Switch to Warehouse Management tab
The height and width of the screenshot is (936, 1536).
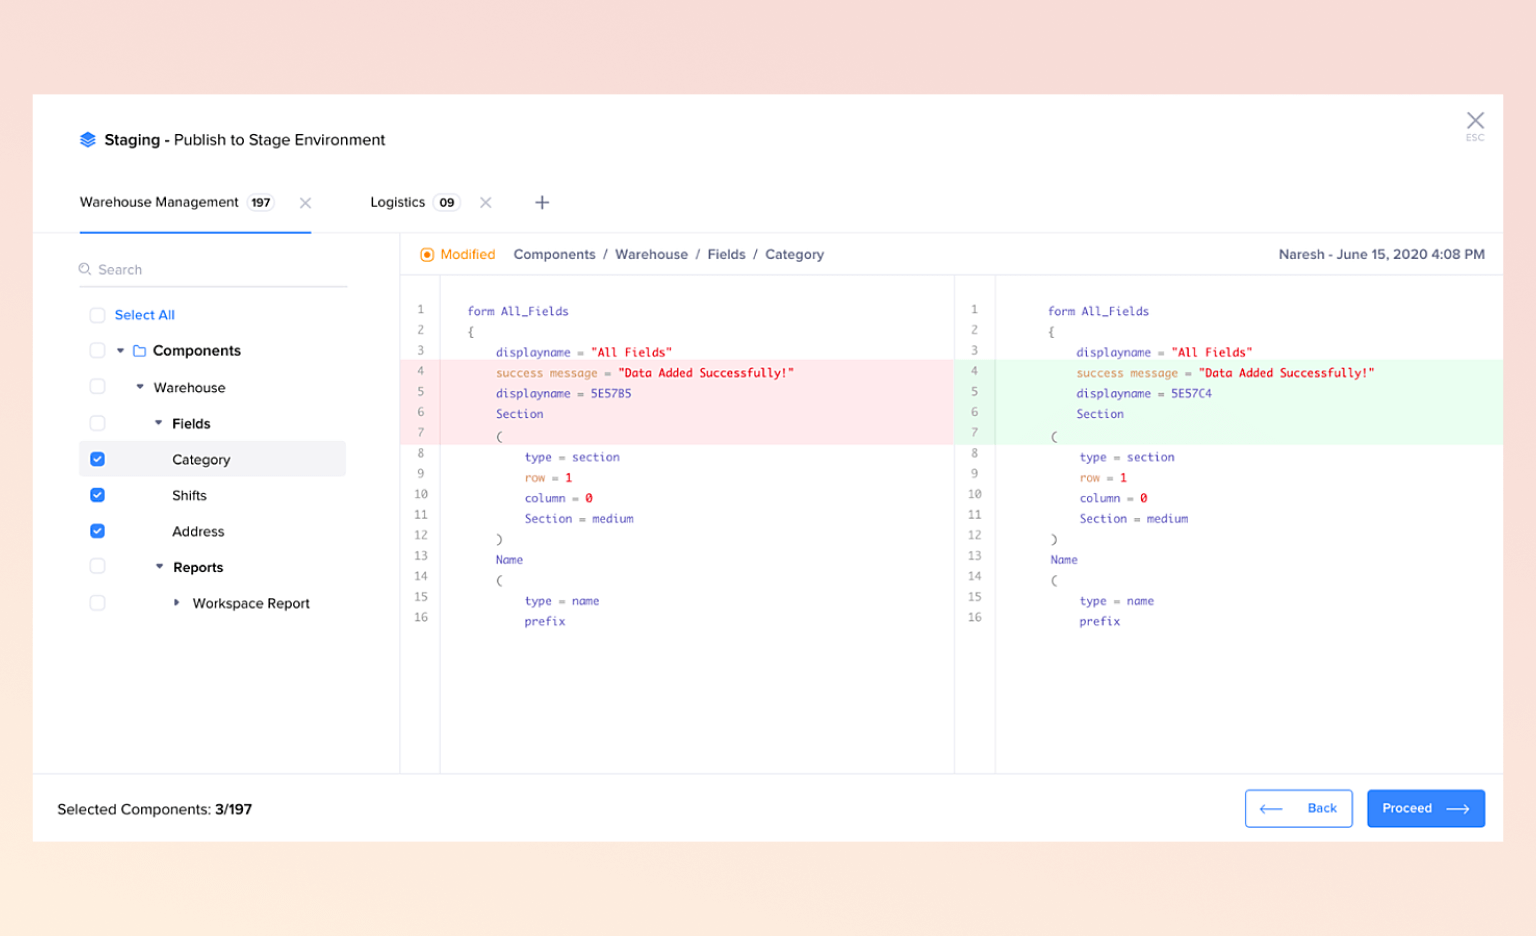click(x=159, y=202)
